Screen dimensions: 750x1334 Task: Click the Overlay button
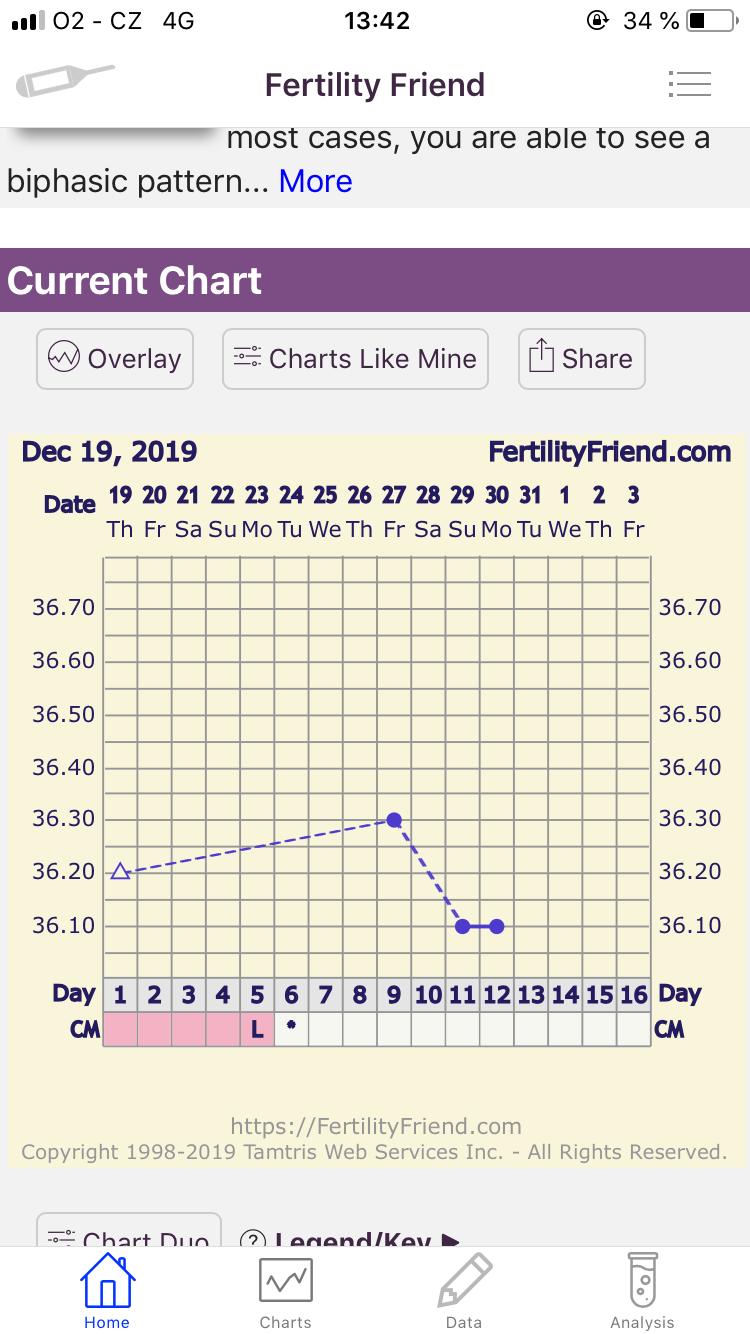click(115, 358)
